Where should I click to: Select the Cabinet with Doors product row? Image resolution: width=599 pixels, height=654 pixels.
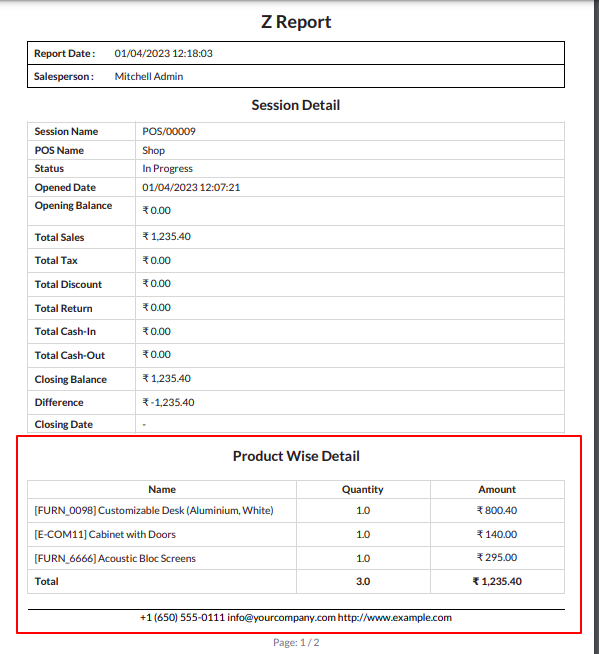tap(296, 534)
